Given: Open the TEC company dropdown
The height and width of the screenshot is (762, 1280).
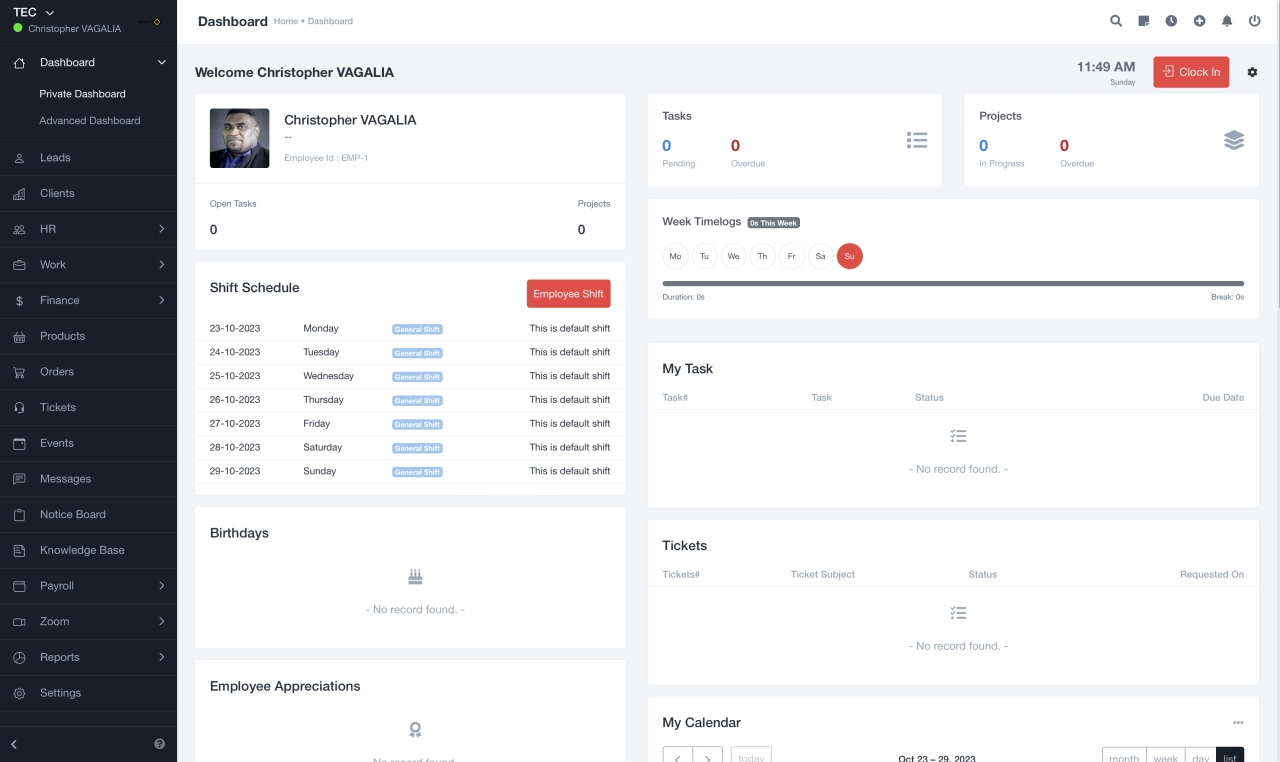Looking at the screenshot, I should coord(34,12).
